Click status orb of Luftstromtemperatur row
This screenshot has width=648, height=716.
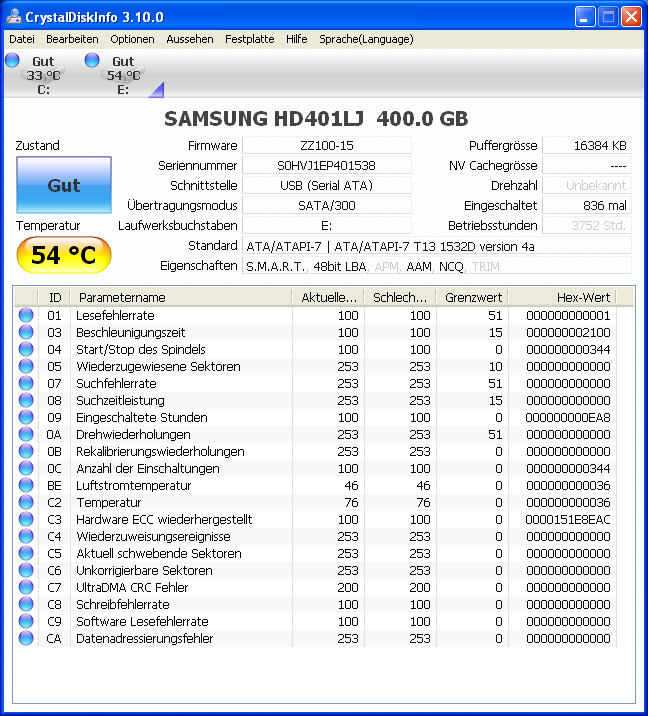point(26,485)
